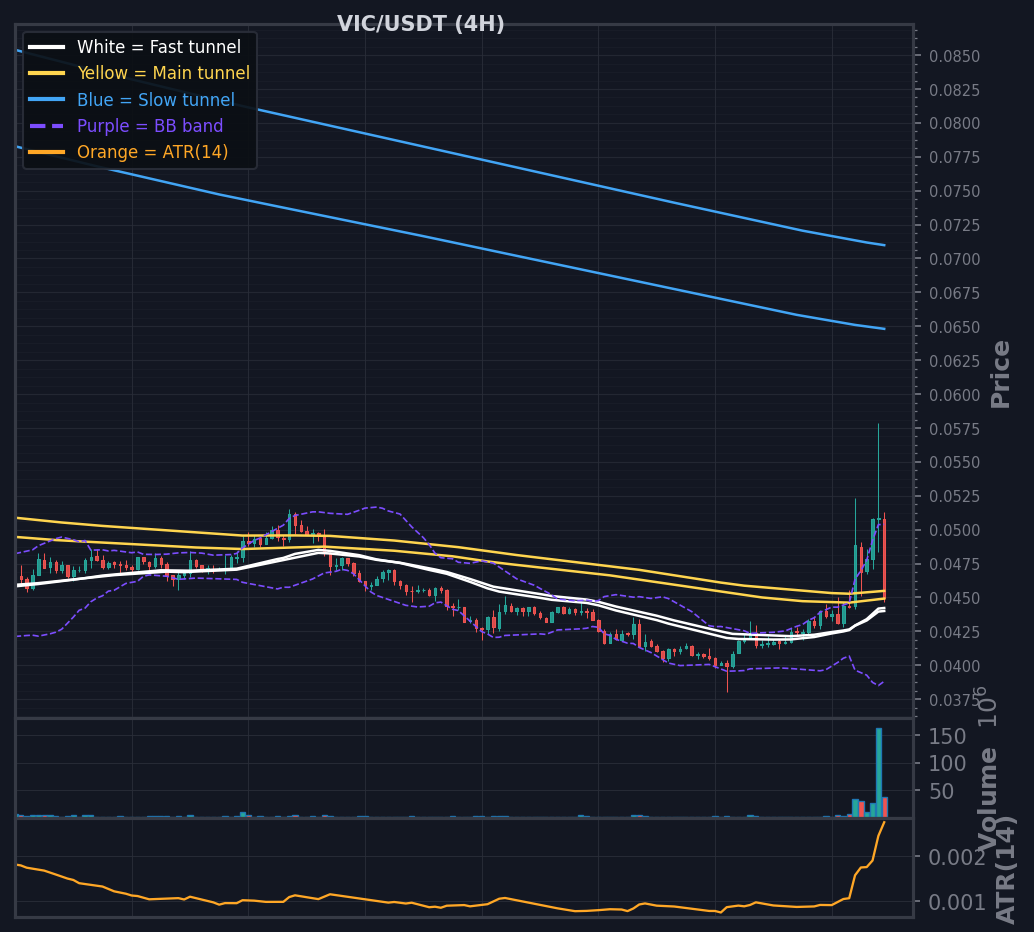This screenshot has height=932, width=1034.
Task: Click the latest red candle body
Action: click(x=884, y=558)
